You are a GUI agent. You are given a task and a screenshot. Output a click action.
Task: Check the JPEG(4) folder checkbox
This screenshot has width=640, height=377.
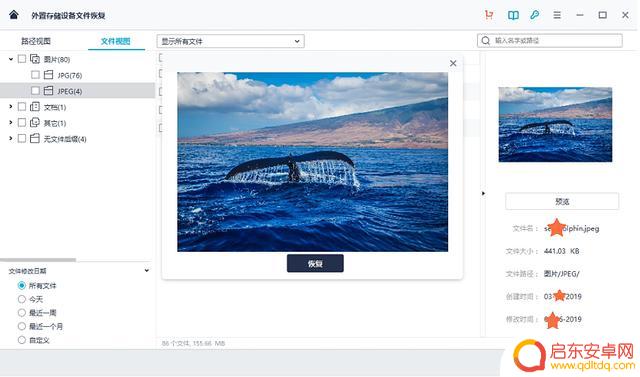(36, 91)
